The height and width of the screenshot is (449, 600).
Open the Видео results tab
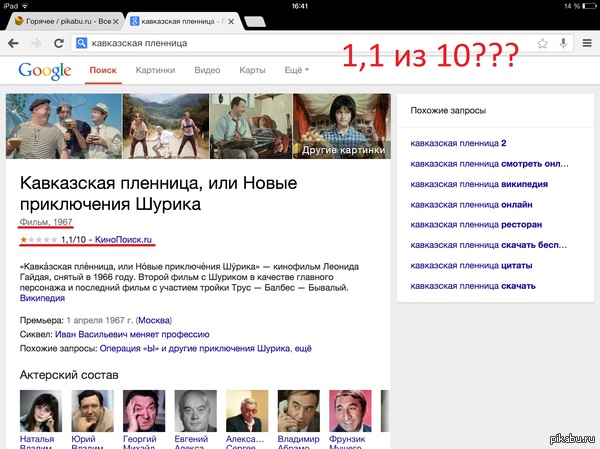207,70
